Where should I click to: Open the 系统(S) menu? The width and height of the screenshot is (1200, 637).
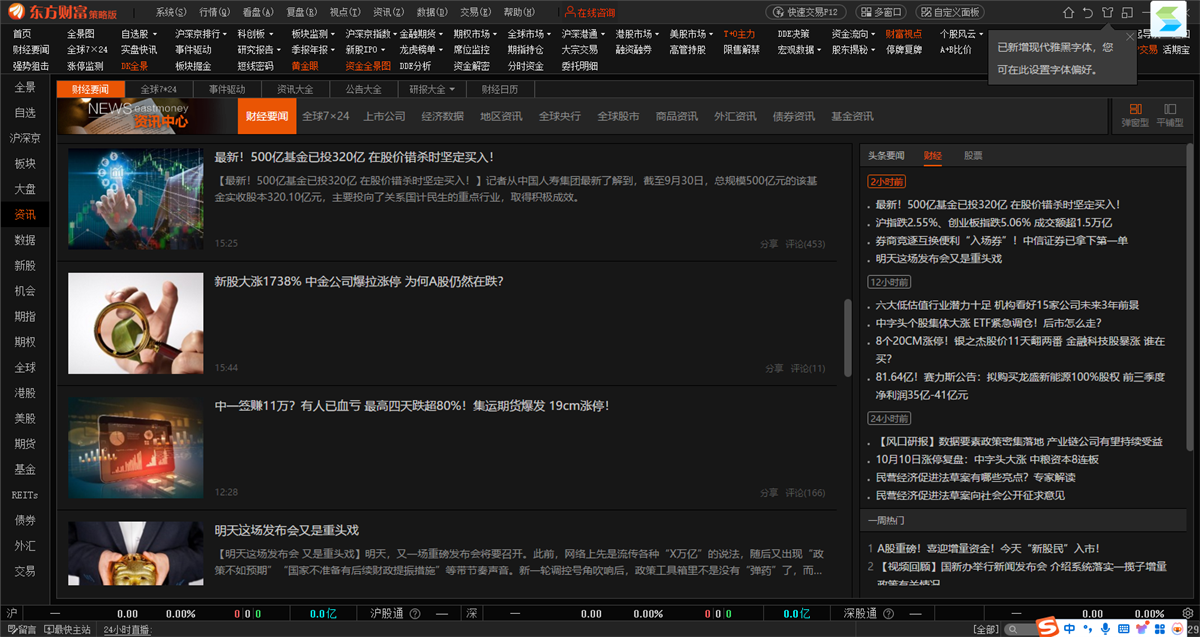(x=171, y=13)
